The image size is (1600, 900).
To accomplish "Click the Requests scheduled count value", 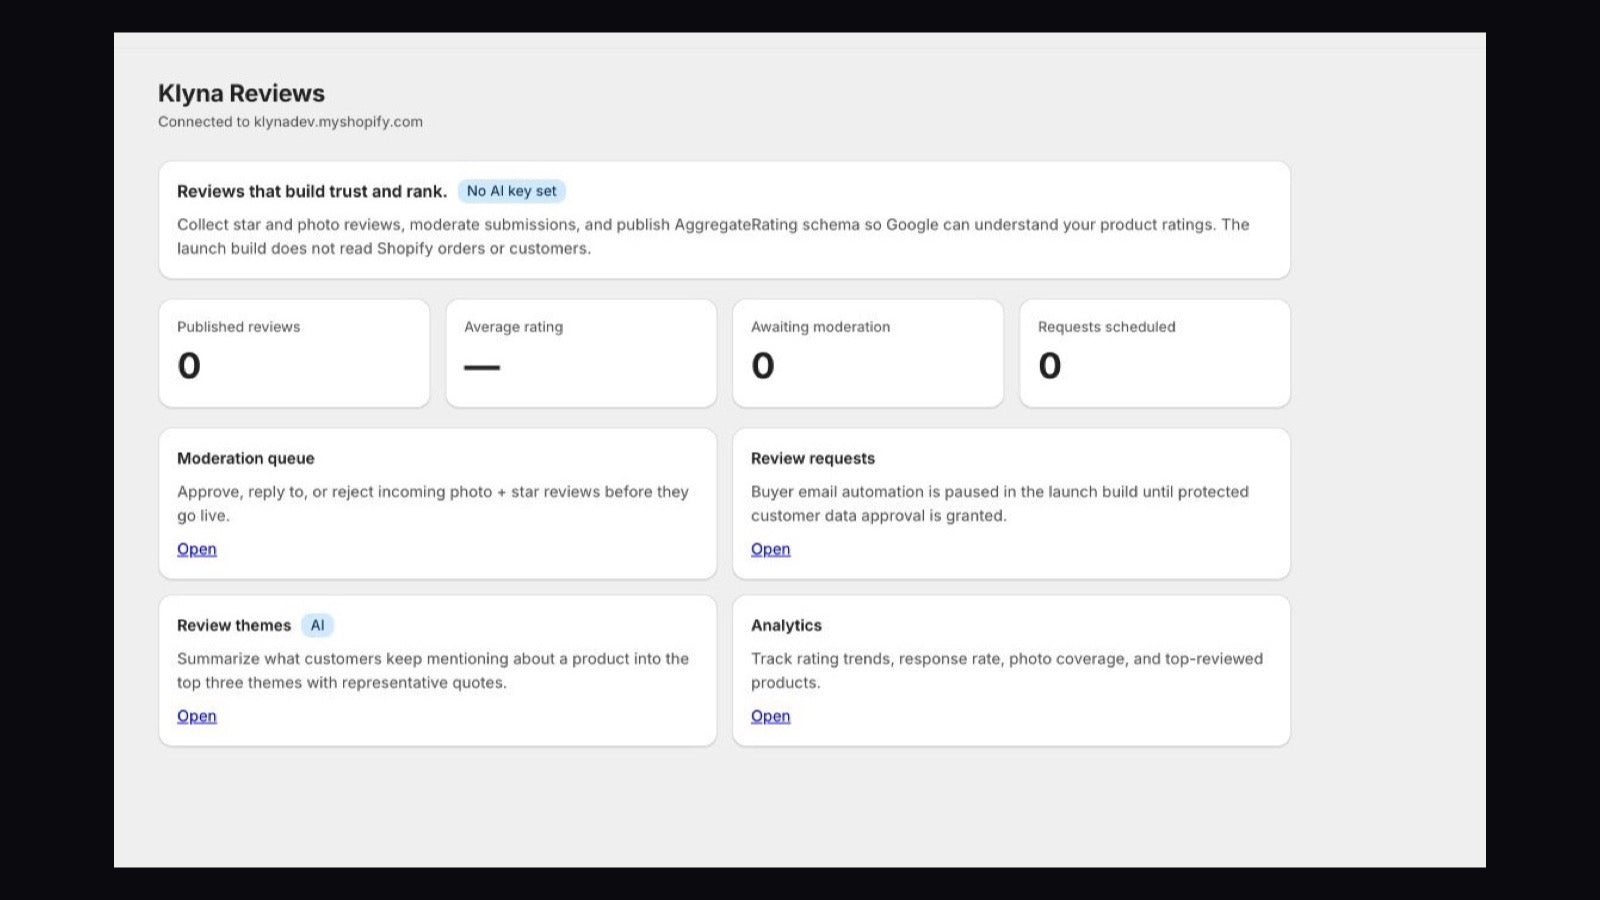I will 1050,366.
